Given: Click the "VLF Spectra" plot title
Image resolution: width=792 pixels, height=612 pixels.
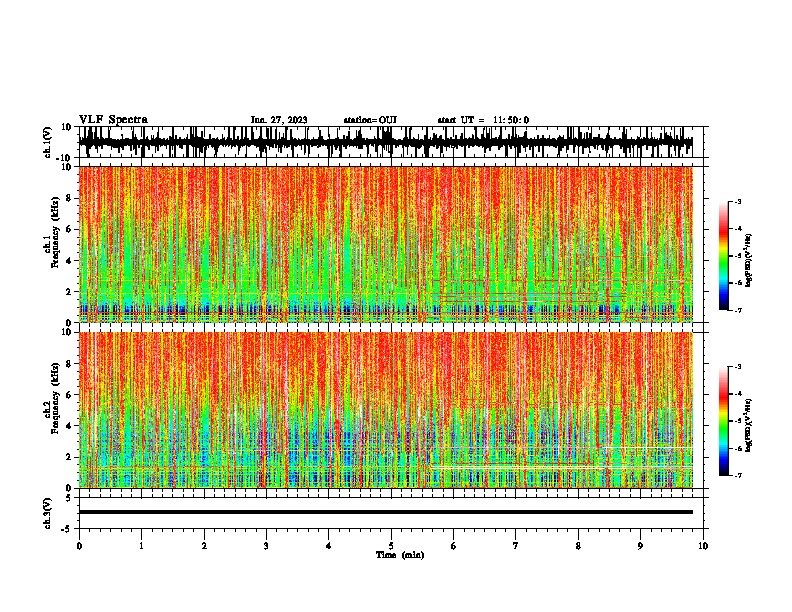Looking at the screenshot, I should 113,120.
